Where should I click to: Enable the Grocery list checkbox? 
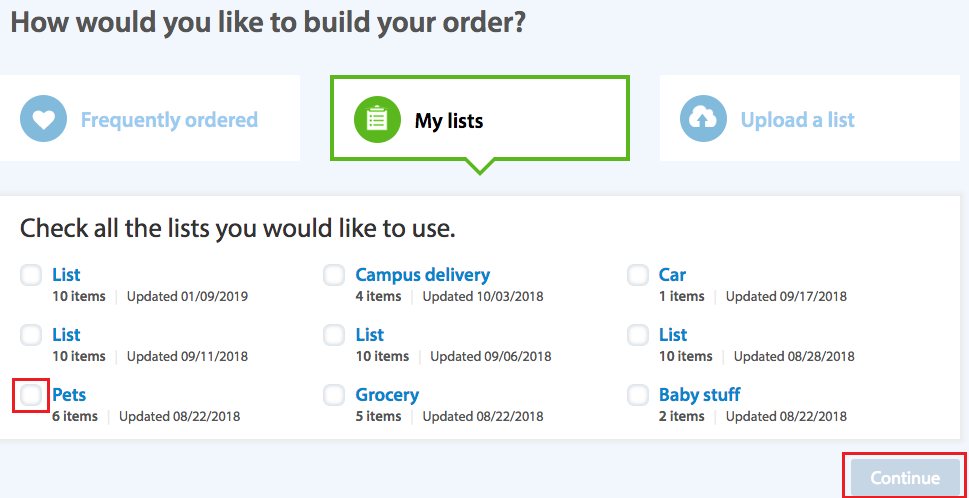334,395
